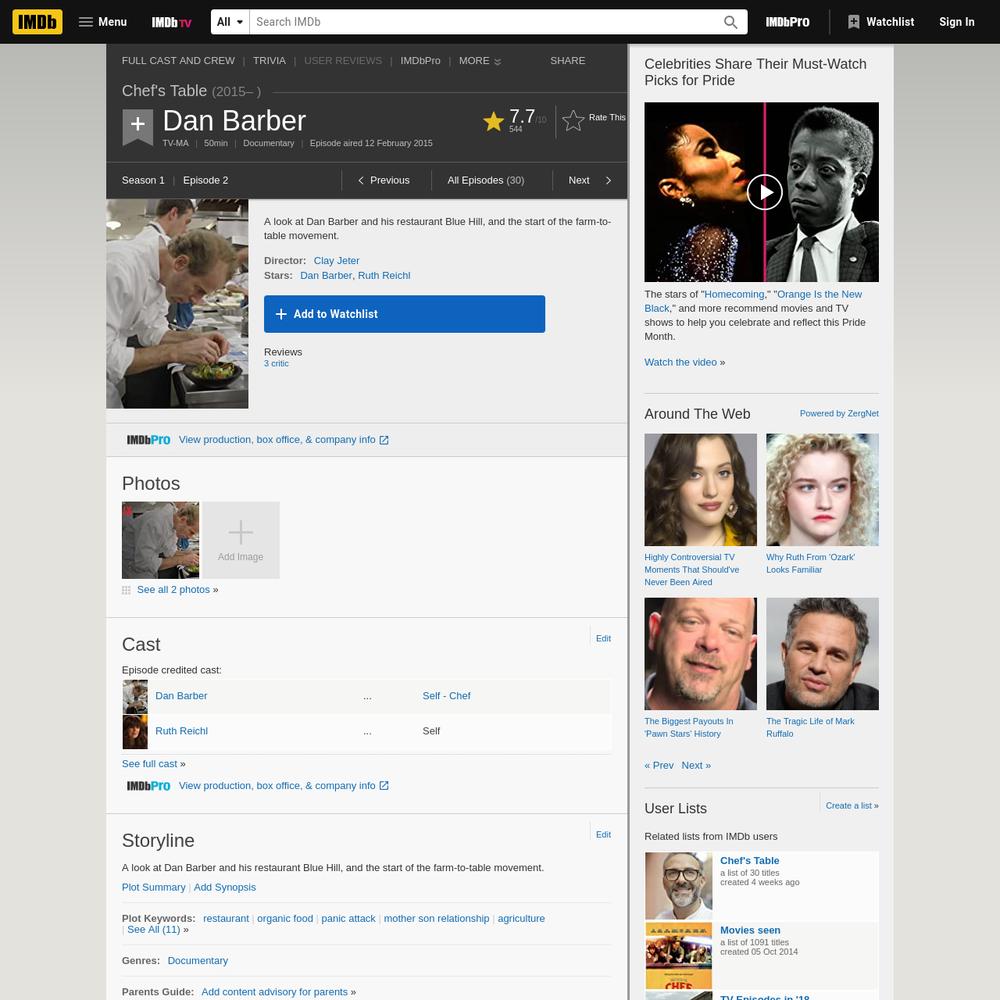
Task: Click the grid icon beside See all 2 photos
Action: coord(126,590)
